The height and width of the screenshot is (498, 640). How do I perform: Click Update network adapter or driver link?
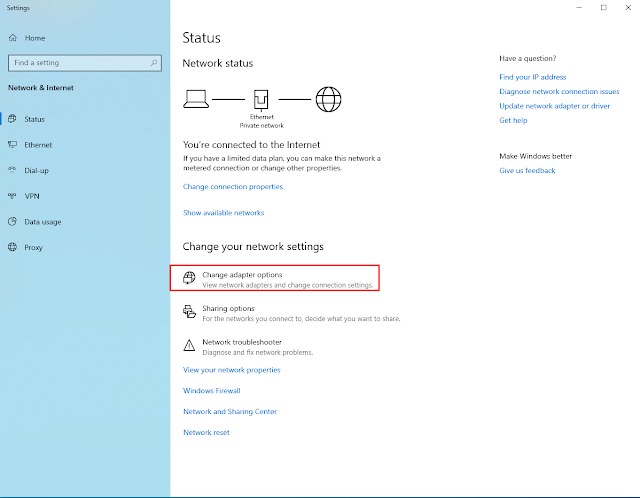(x=554, y=106)
